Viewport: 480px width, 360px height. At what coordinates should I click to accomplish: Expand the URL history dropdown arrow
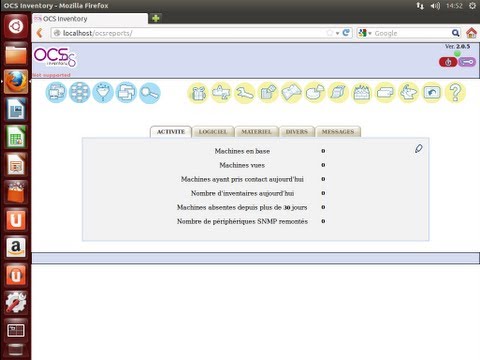point(337,33)
